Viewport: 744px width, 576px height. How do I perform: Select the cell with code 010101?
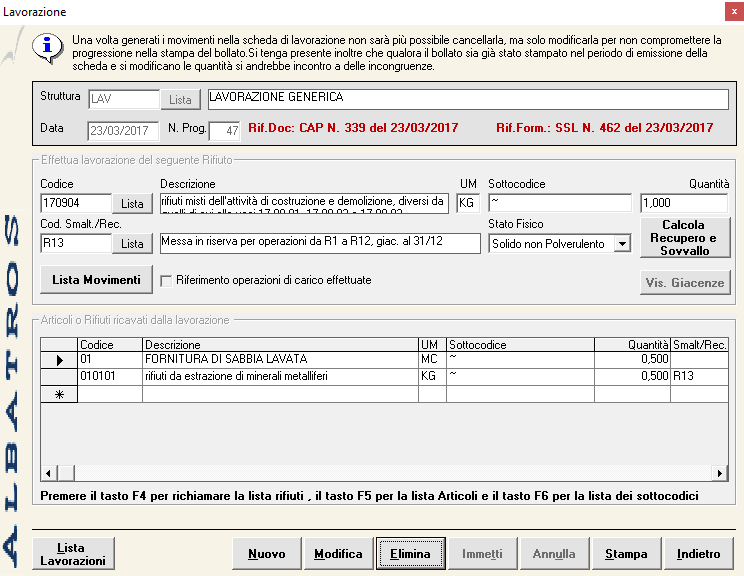[110, 377]
